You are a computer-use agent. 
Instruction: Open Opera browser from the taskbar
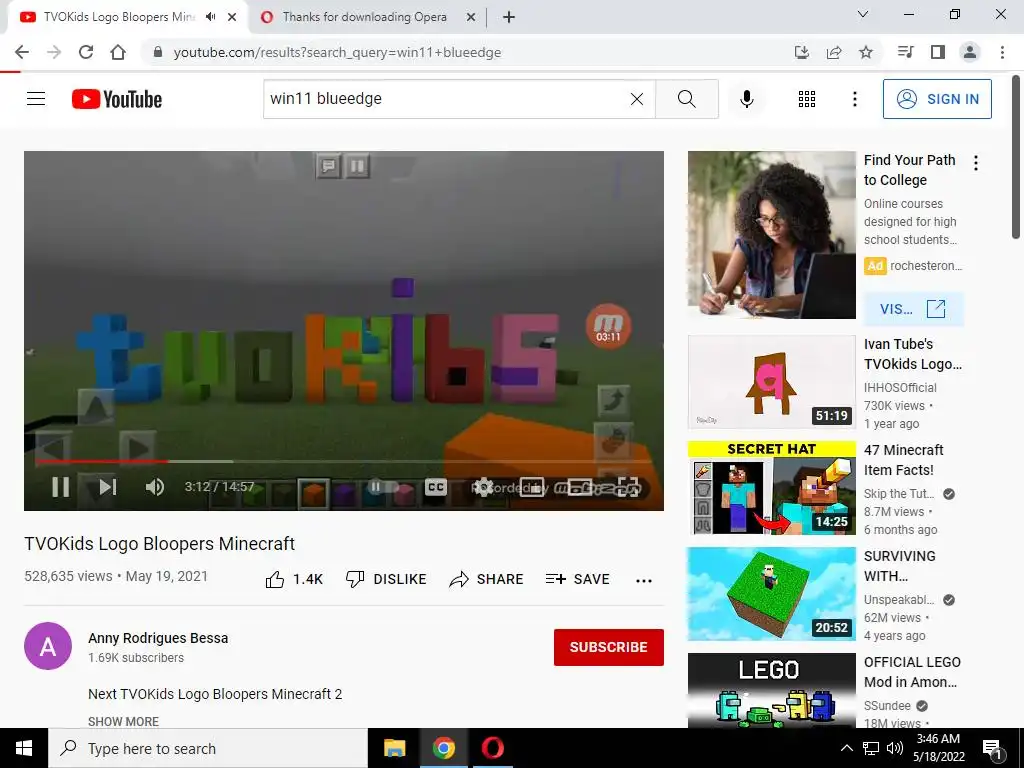tap(492, 748)
